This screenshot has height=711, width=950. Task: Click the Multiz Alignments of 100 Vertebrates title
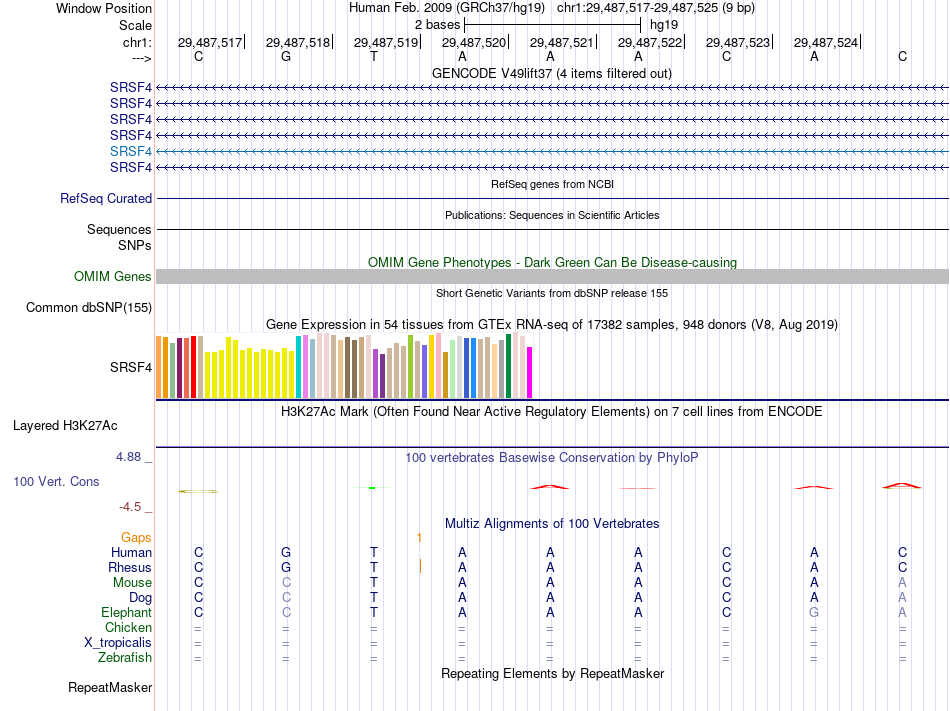pyautogui.click(x=551, y=524)
